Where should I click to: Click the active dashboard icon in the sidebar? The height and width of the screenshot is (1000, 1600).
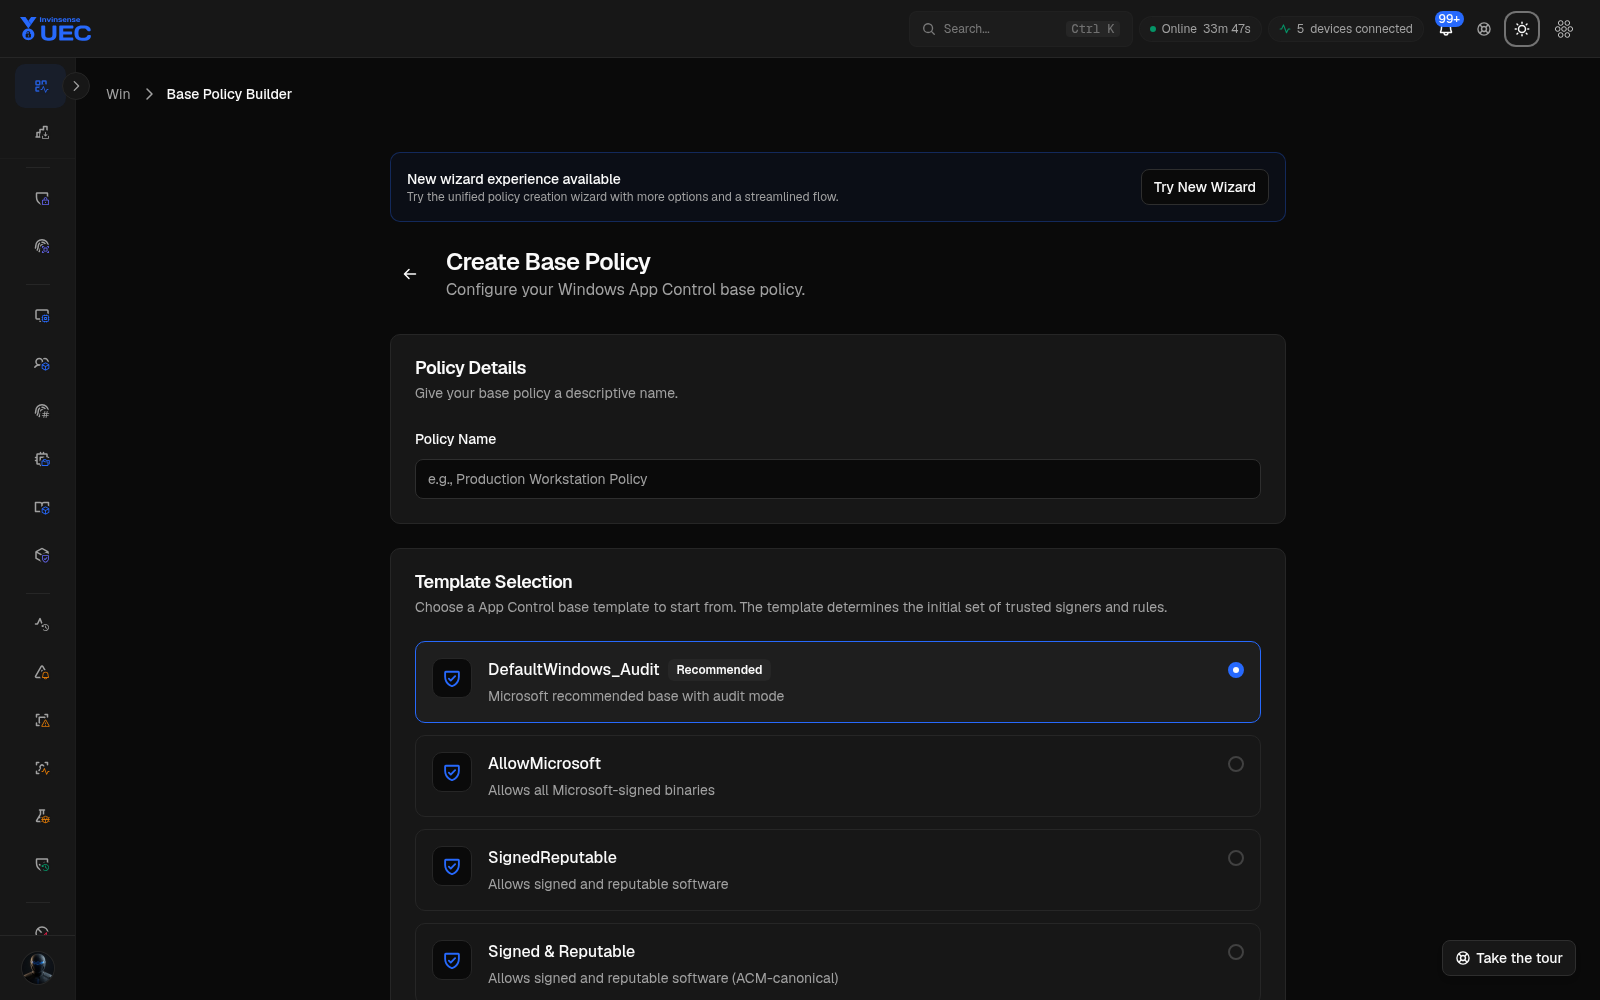pyautogui.click(x=41, y=86)
